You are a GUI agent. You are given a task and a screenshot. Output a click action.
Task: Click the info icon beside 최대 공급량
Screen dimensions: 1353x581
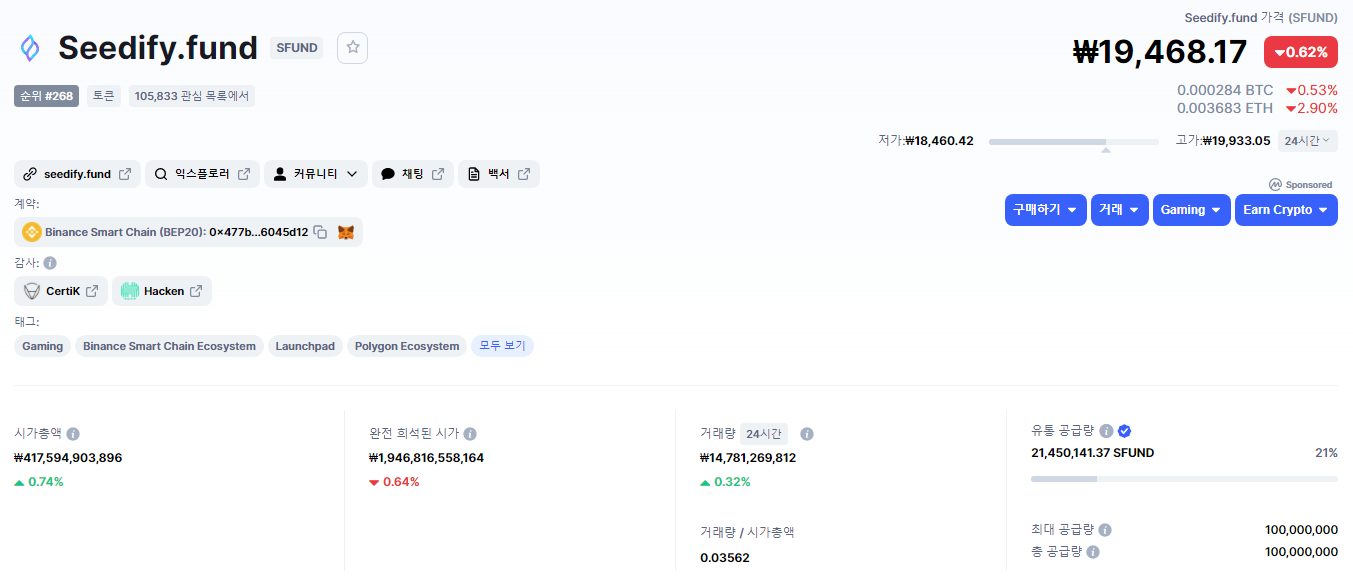(1105, 530)
